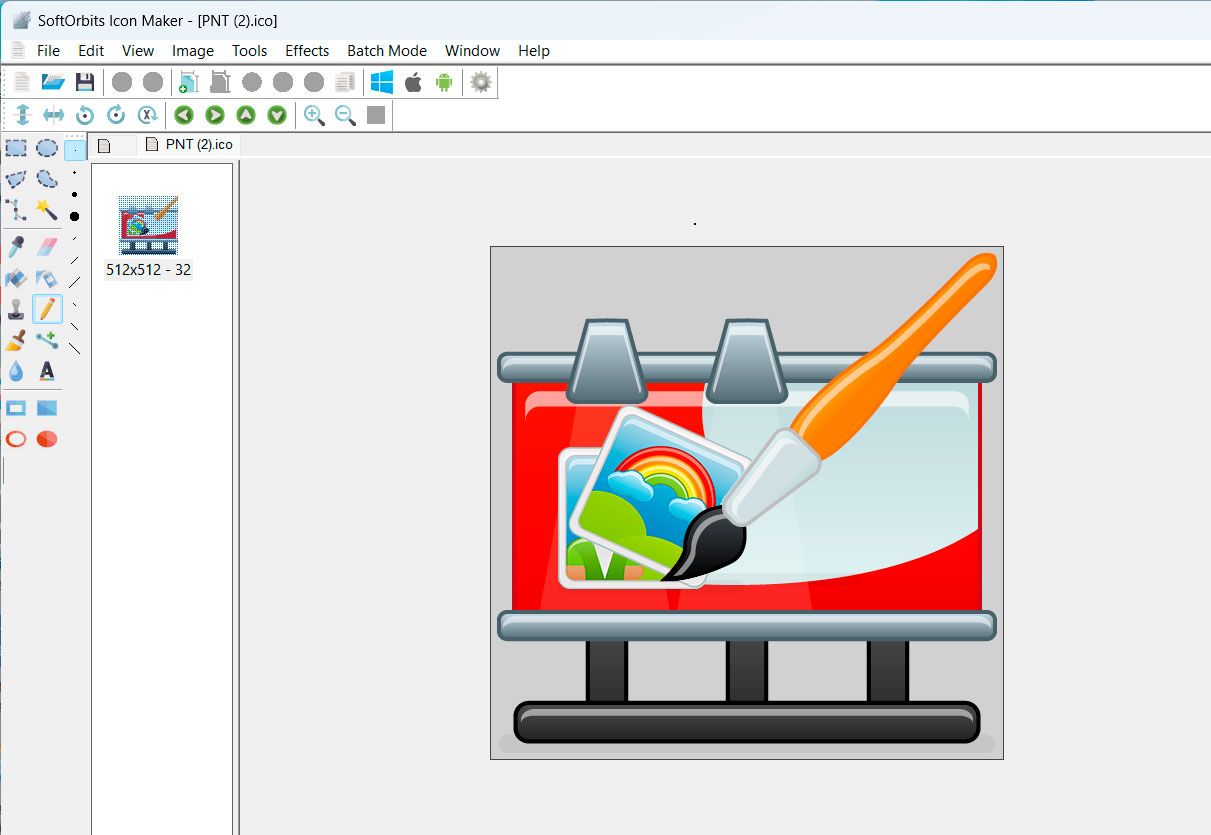Screen dimensions: 1211x835
Task: Select the Elliptical selection tool
Action: [x=47, y=148]
